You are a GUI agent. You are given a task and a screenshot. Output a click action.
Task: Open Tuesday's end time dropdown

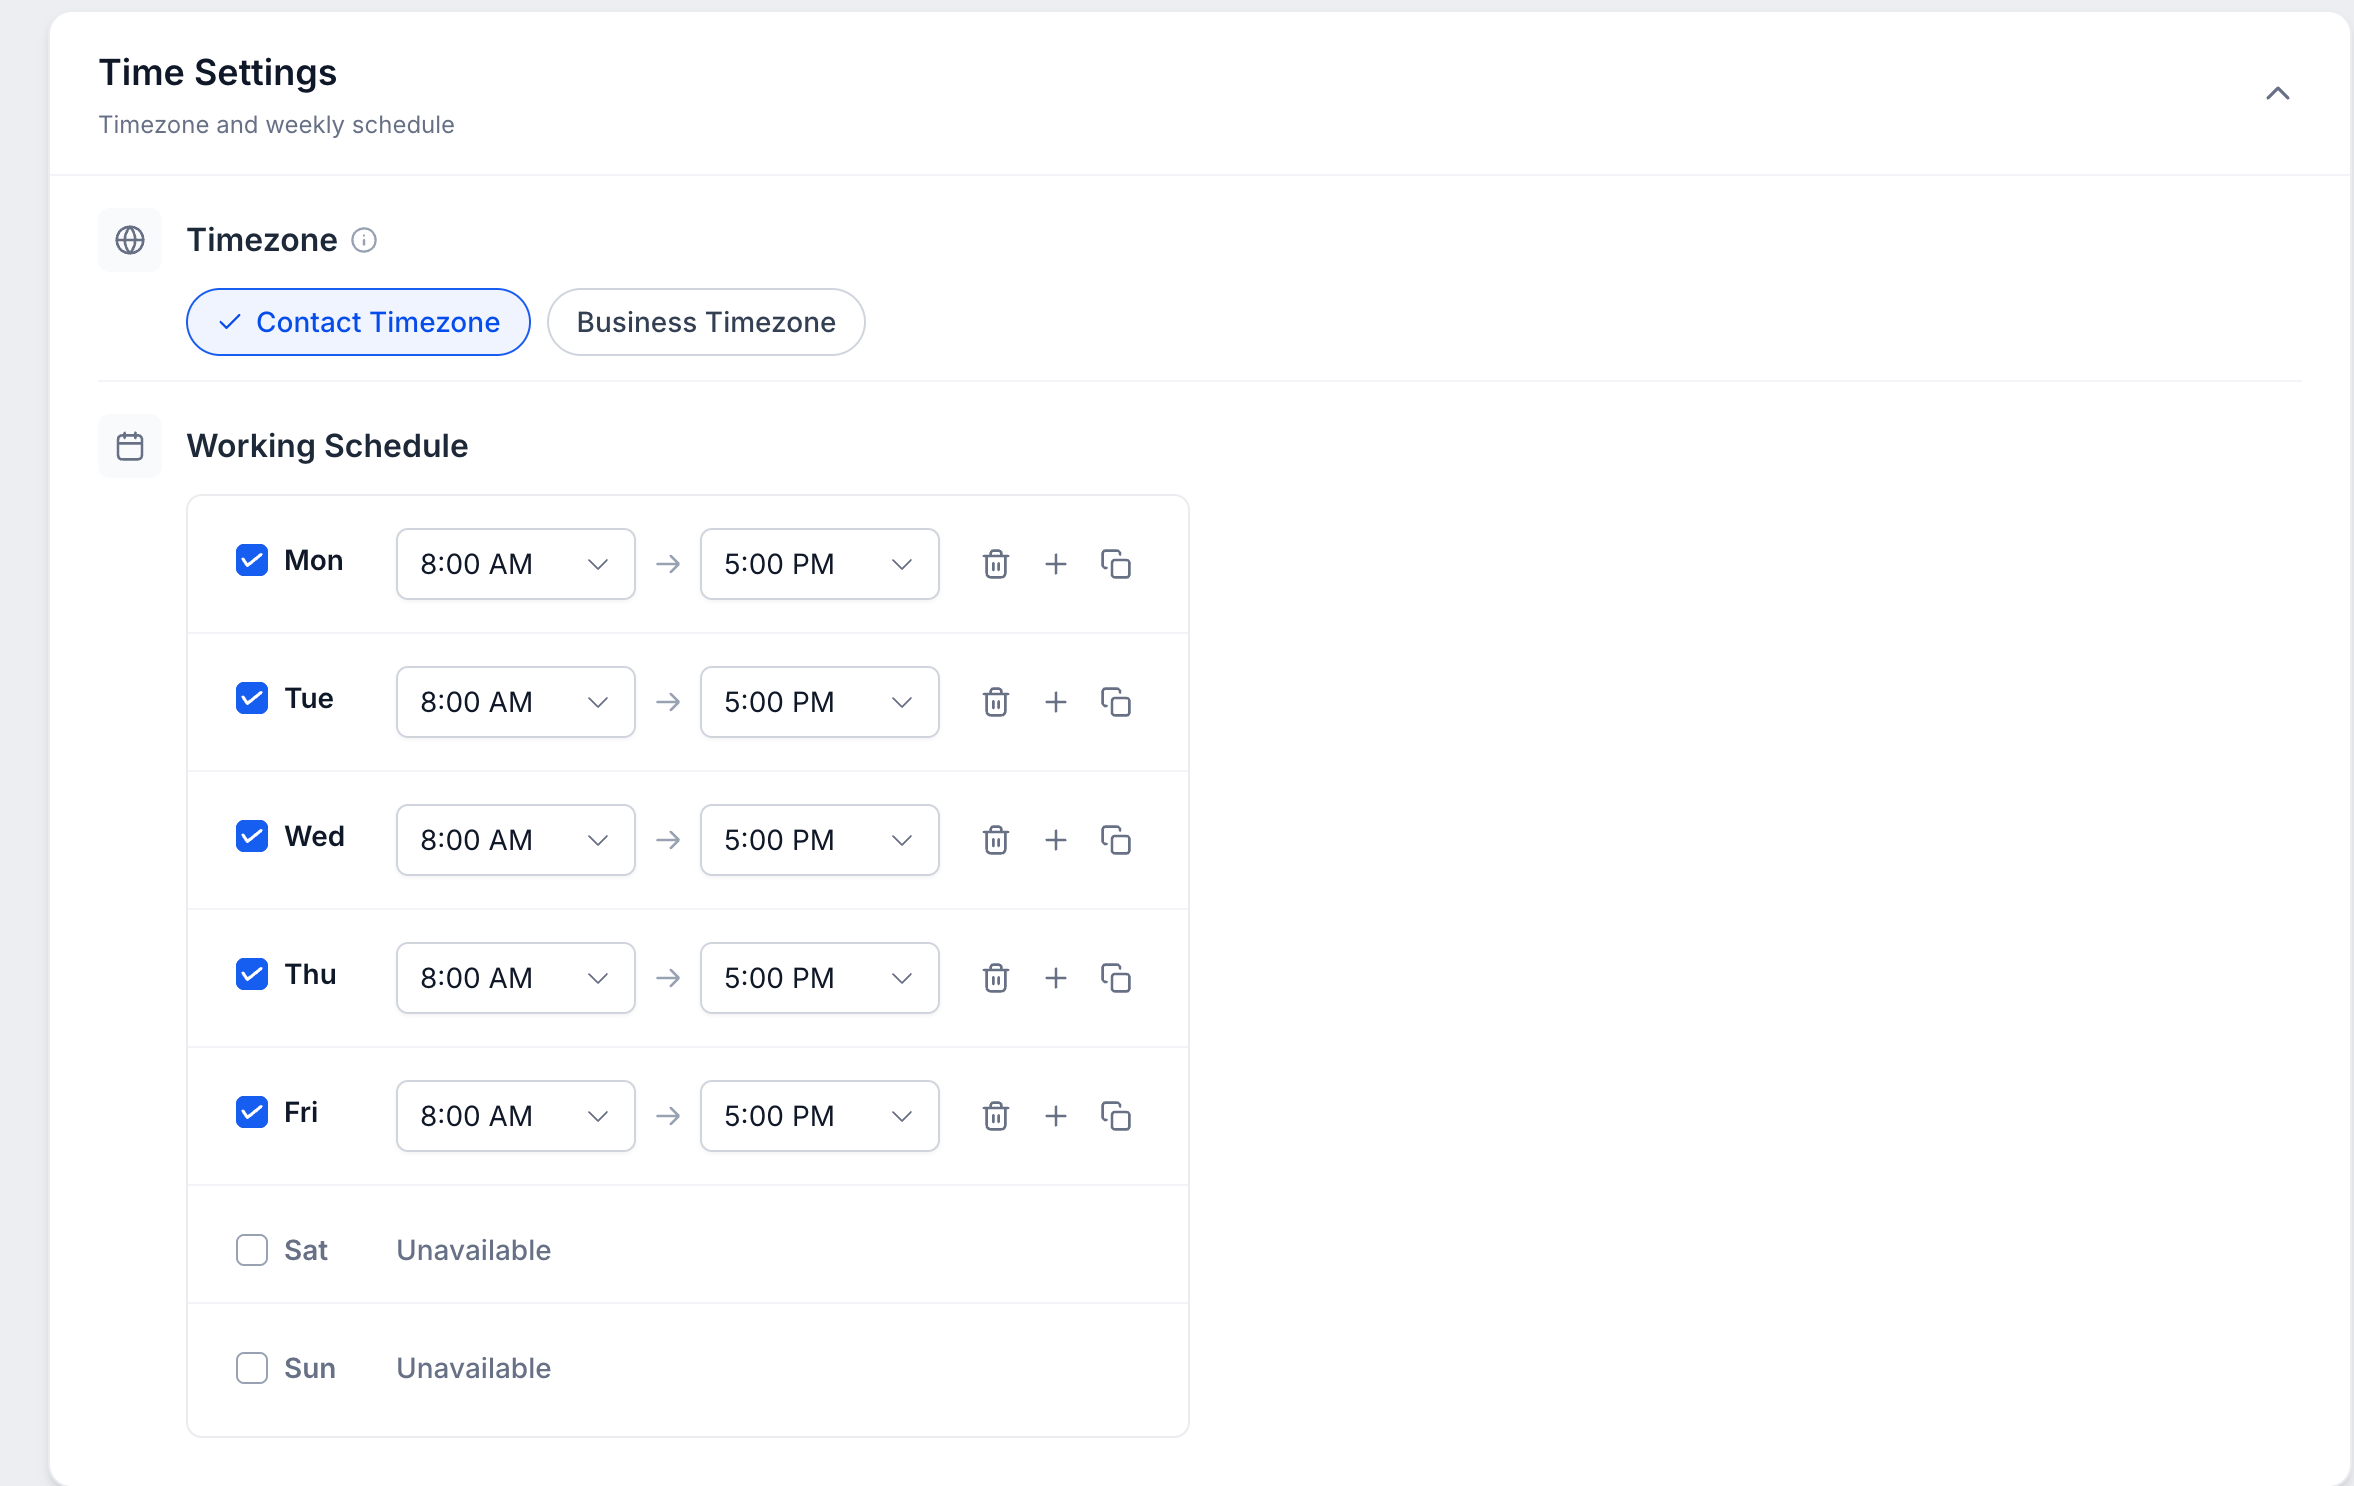[820, 702]
